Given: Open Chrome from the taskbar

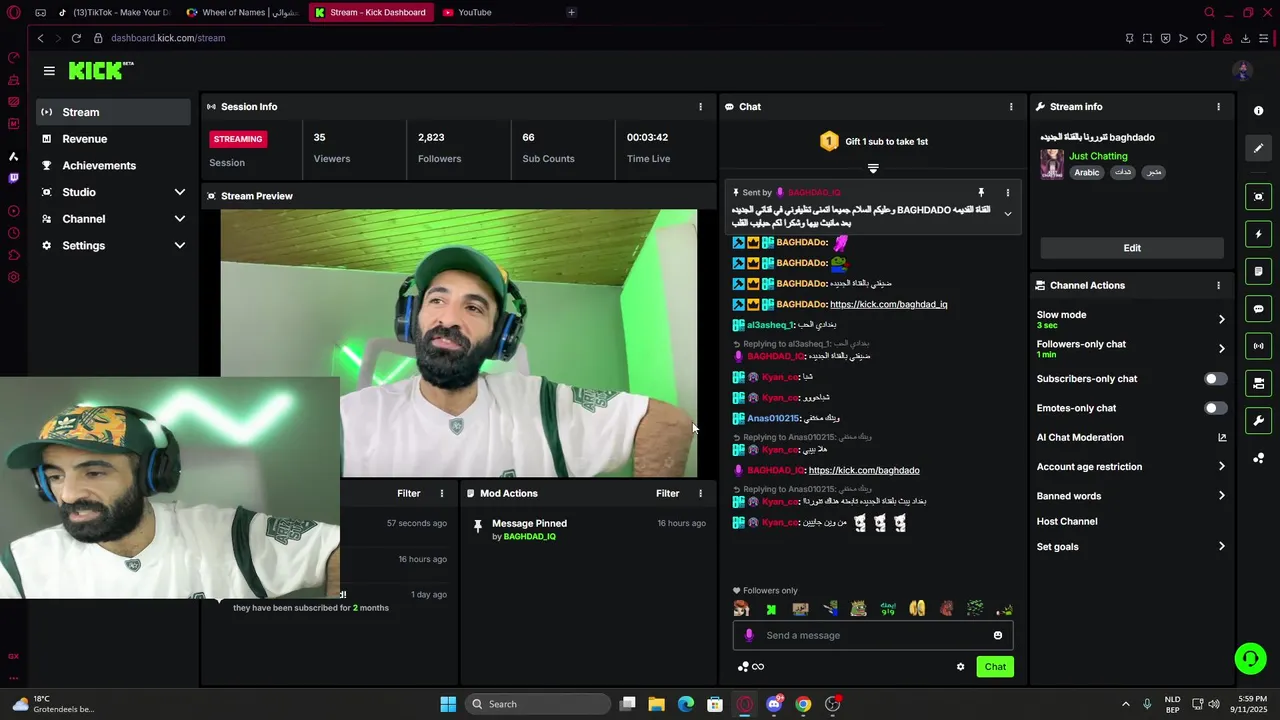Looking at the screenshot, I should [803, 704].
